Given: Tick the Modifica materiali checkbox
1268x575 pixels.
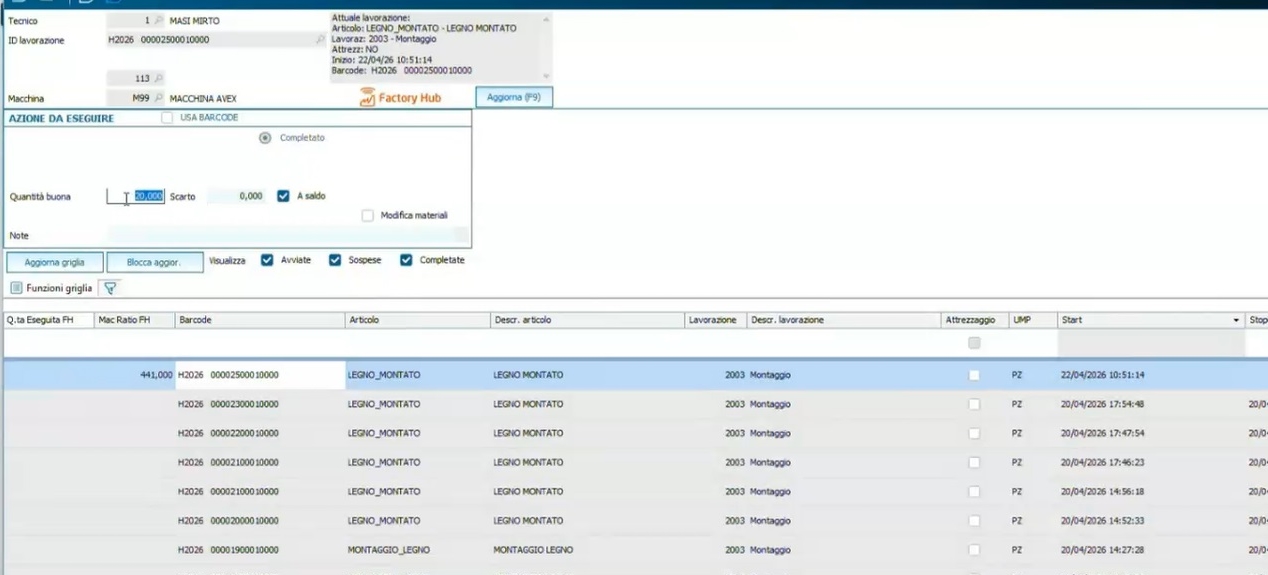Looking at the screenshot, I should 368,215.
